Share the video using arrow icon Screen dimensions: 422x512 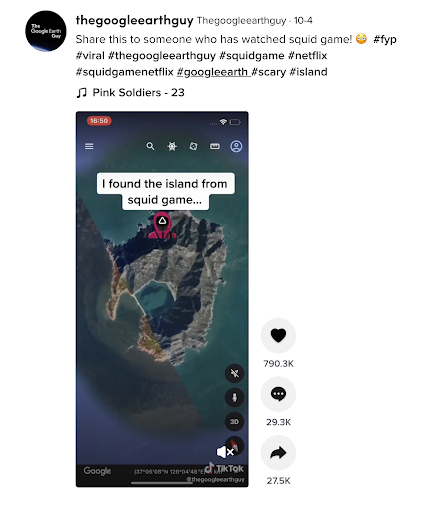pos(278,453)
